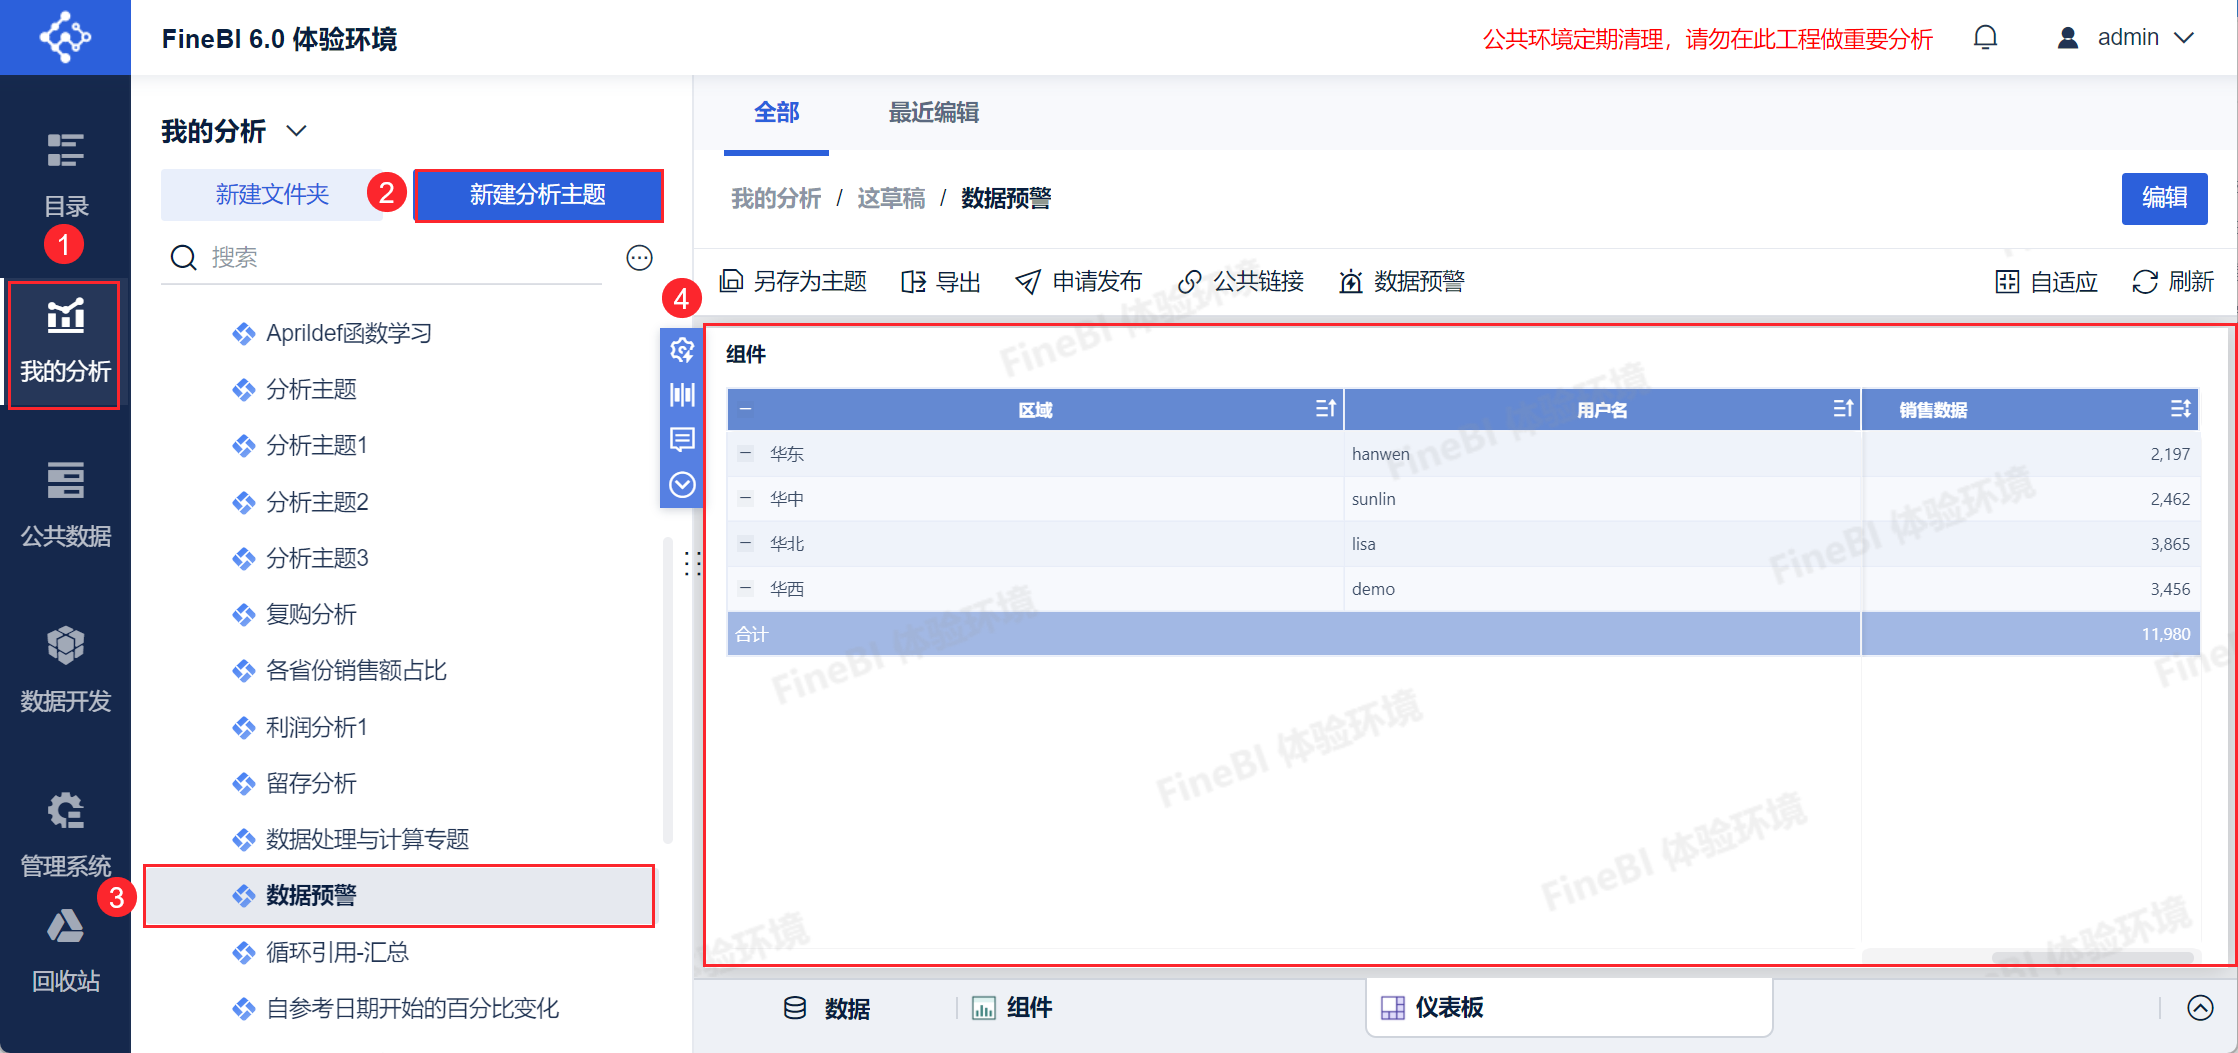The height and width of the screenshot is (1053, 2238).
Task: Click the admin user avatar icon
Action: 2068,38
